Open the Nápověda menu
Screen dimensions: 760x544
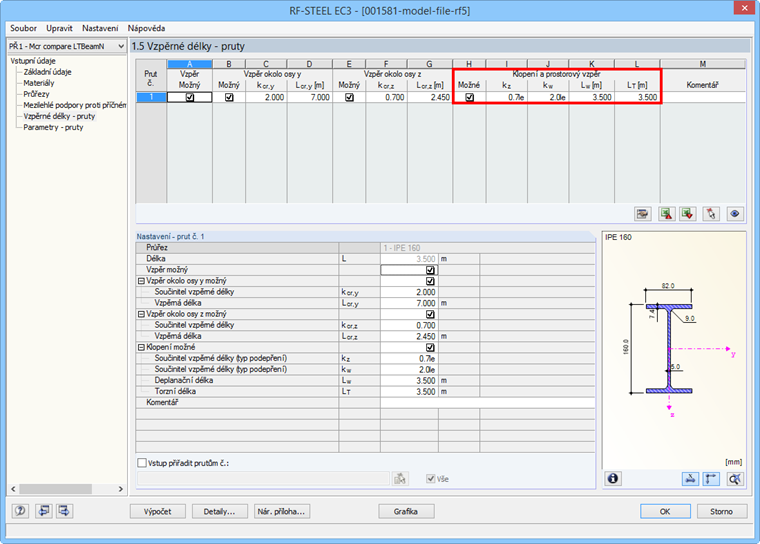point(146,28)
